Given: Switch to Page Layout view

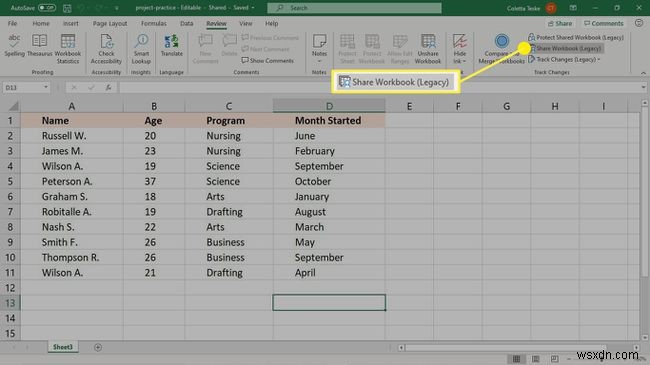Looking at the screenshot, I should coord(536,359).
